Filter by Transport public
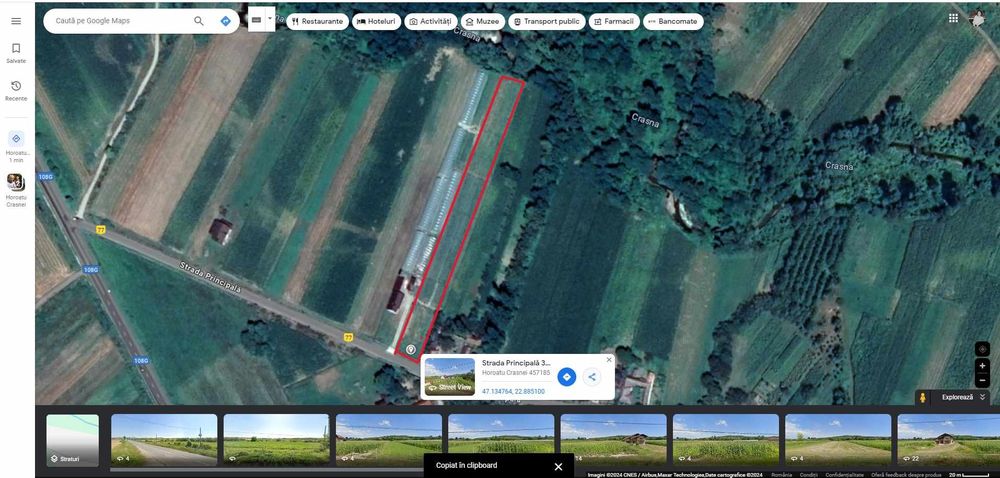Image resolution: width=1000 pixels, height=478 pixels. coord(547,21)
